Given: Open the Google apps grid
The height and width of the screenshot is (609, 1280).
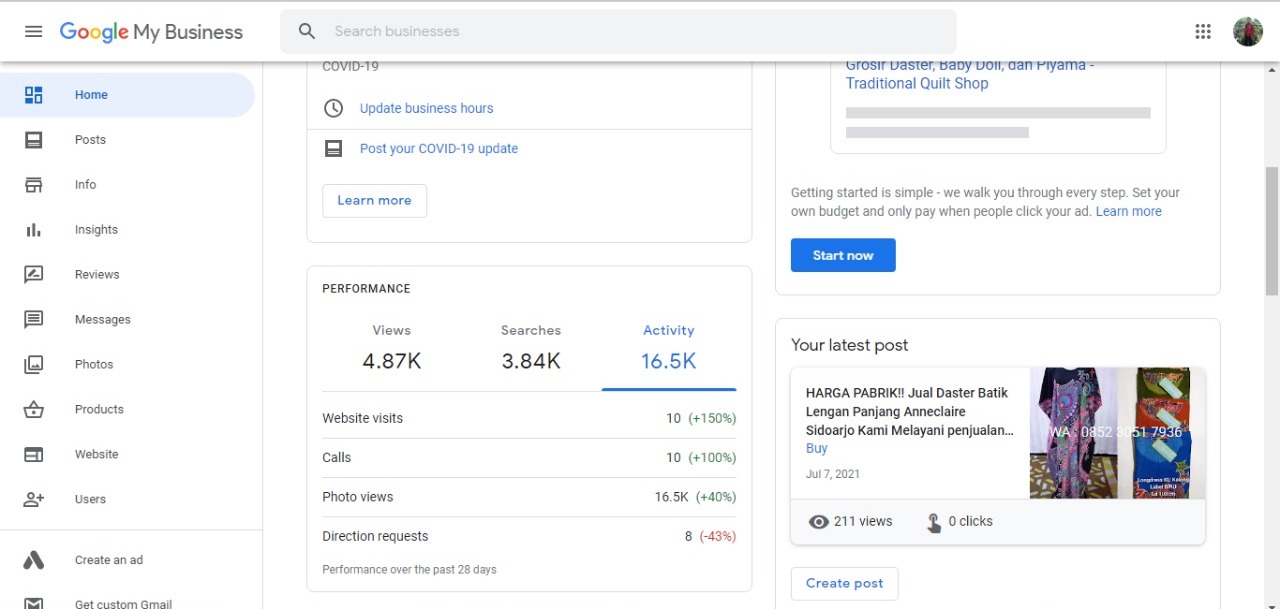Looking at the screenshot, I should 1203,31.
